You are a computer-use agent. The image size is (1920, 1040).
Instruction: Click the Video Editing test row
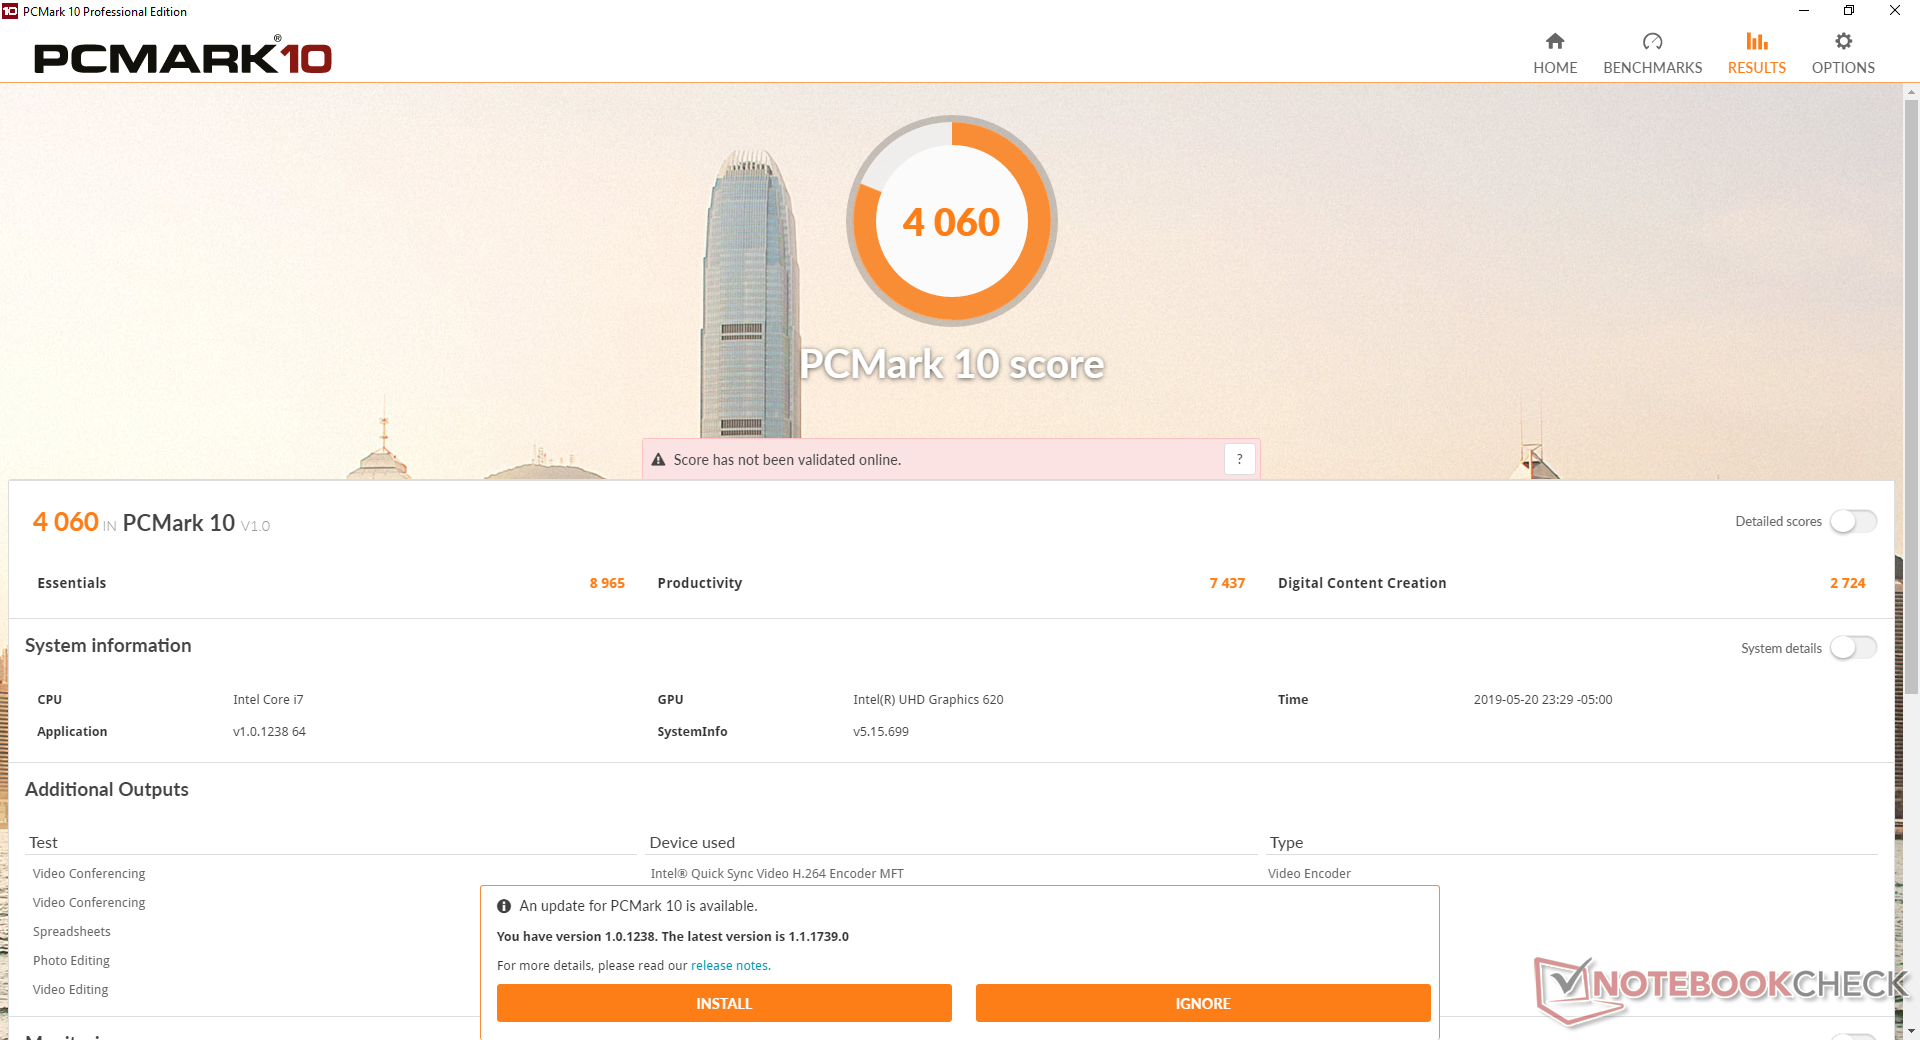pos(70,990)
